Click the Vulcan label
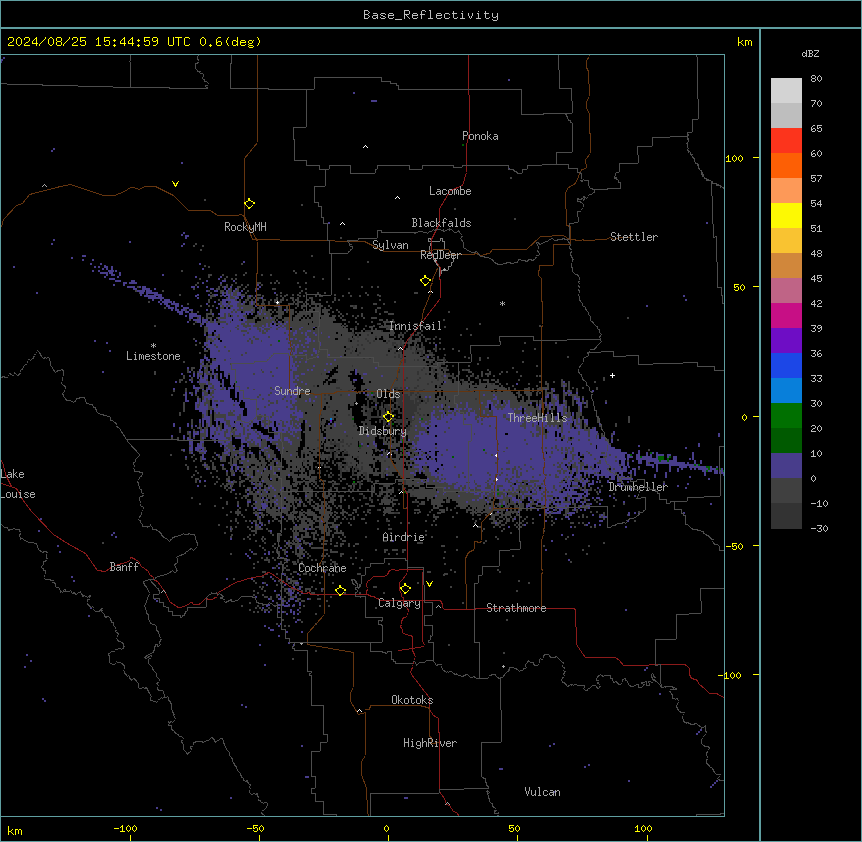This screenshot has height=842, width=862. click(542, 792)
